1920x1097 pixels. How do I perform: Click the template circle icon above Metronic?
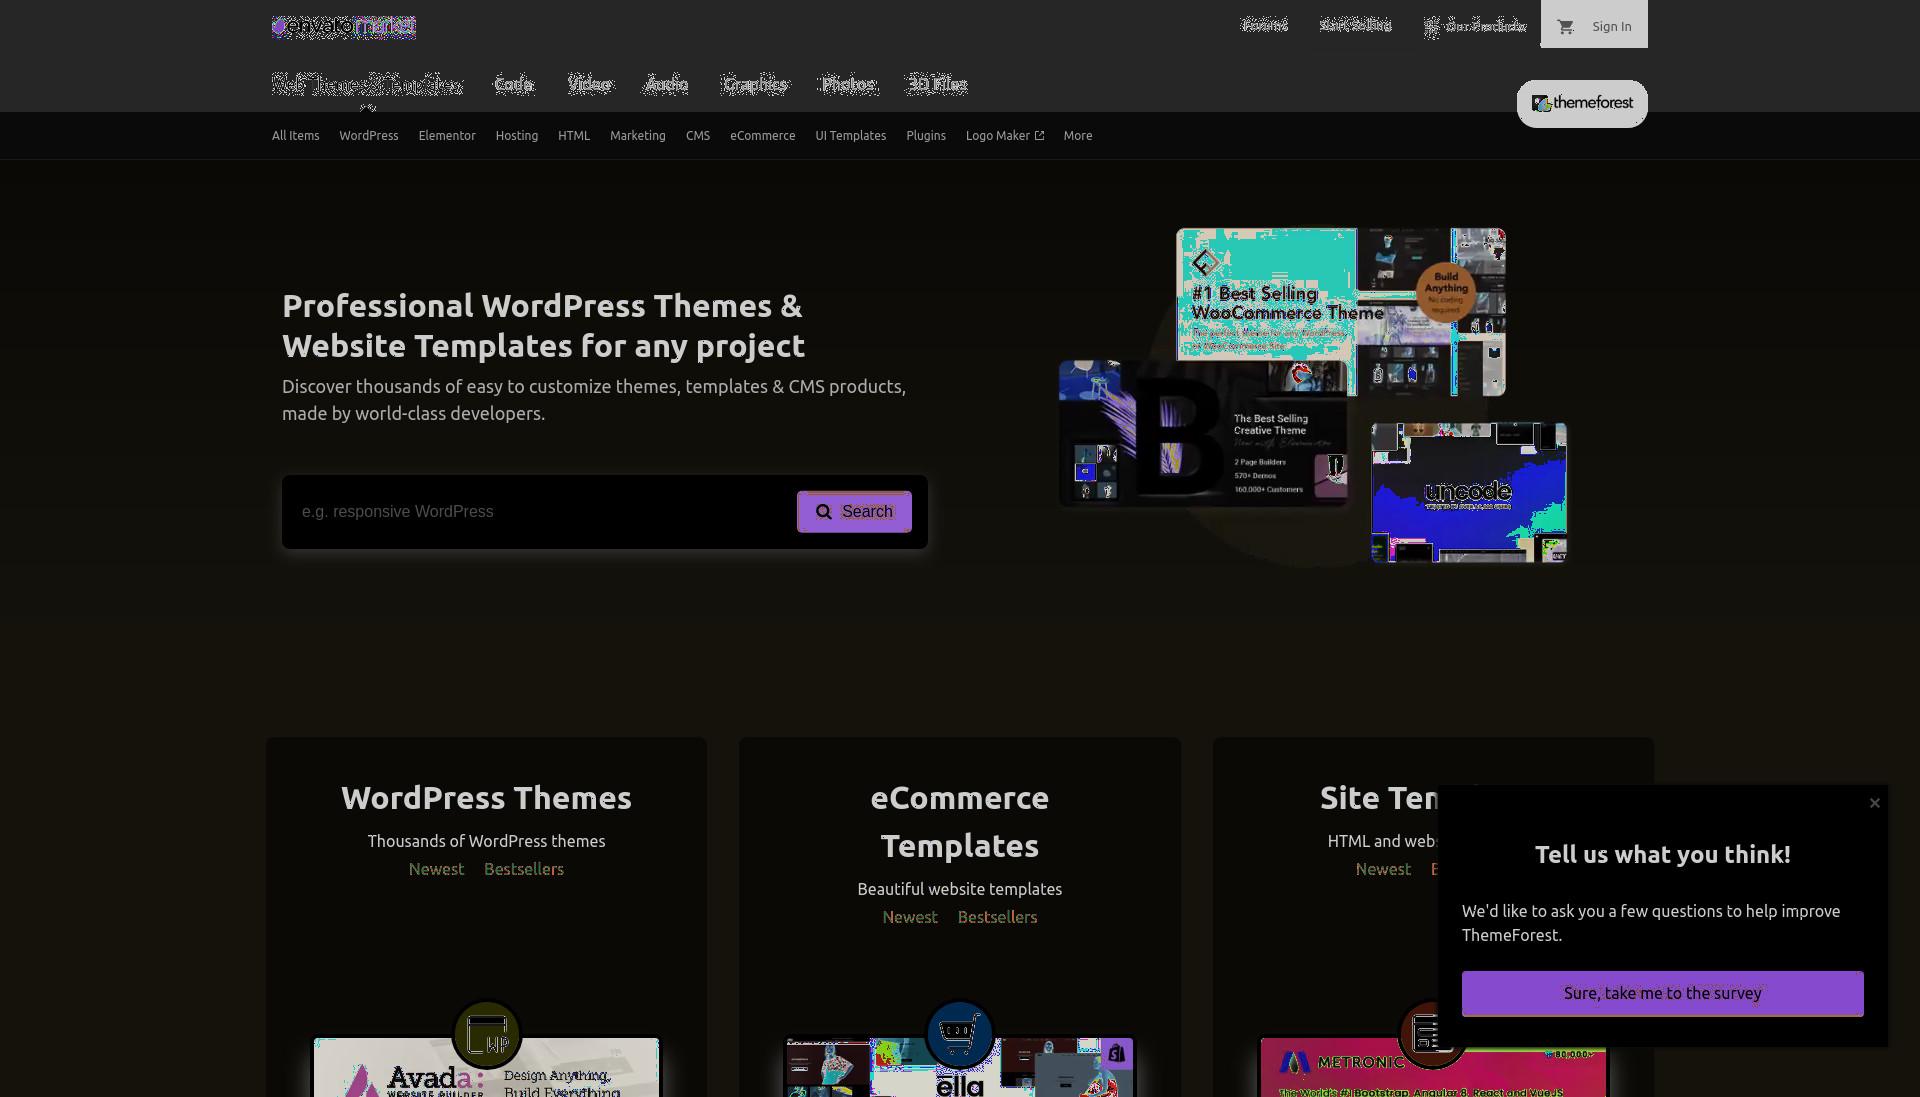[1431, 1034]
